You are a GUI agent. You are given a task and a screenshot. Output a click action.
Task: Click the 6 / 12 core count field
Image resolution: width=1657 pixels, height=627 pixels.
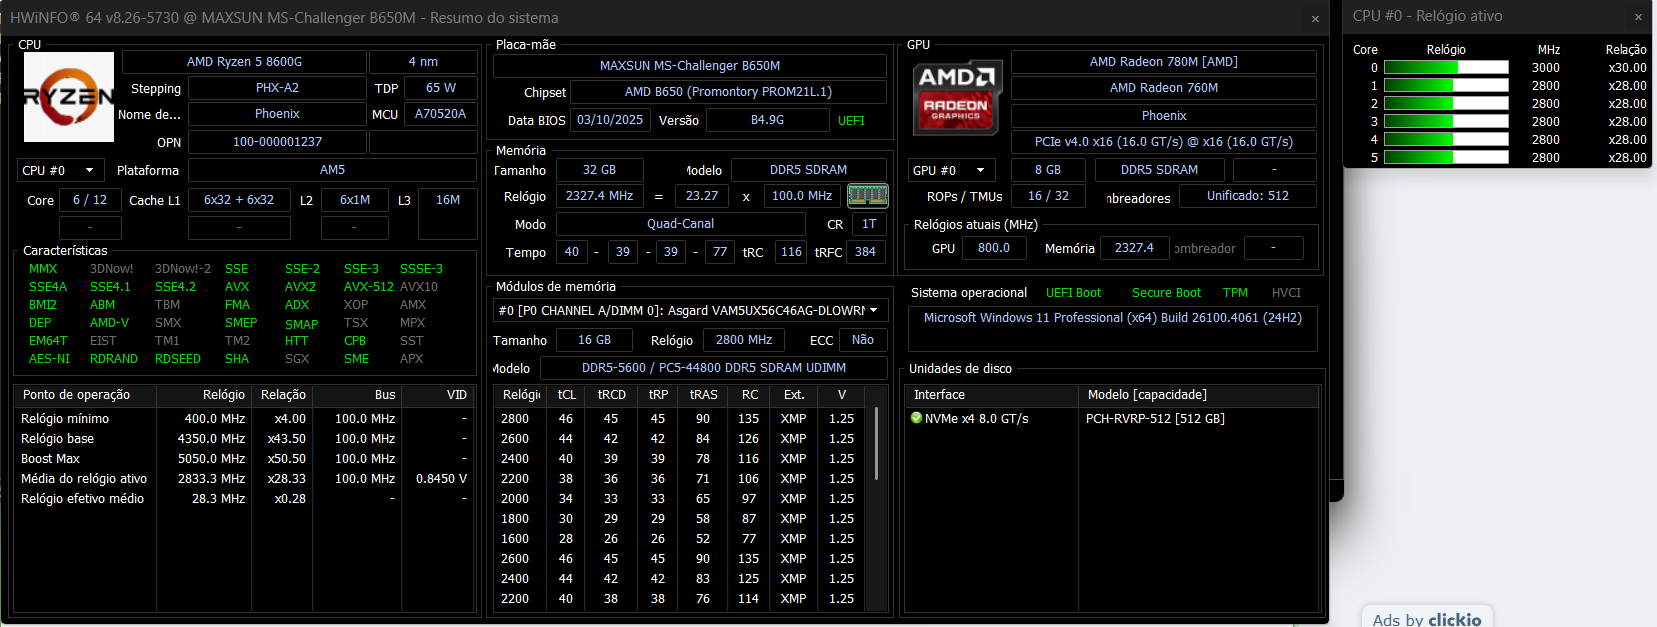(90, 200)
